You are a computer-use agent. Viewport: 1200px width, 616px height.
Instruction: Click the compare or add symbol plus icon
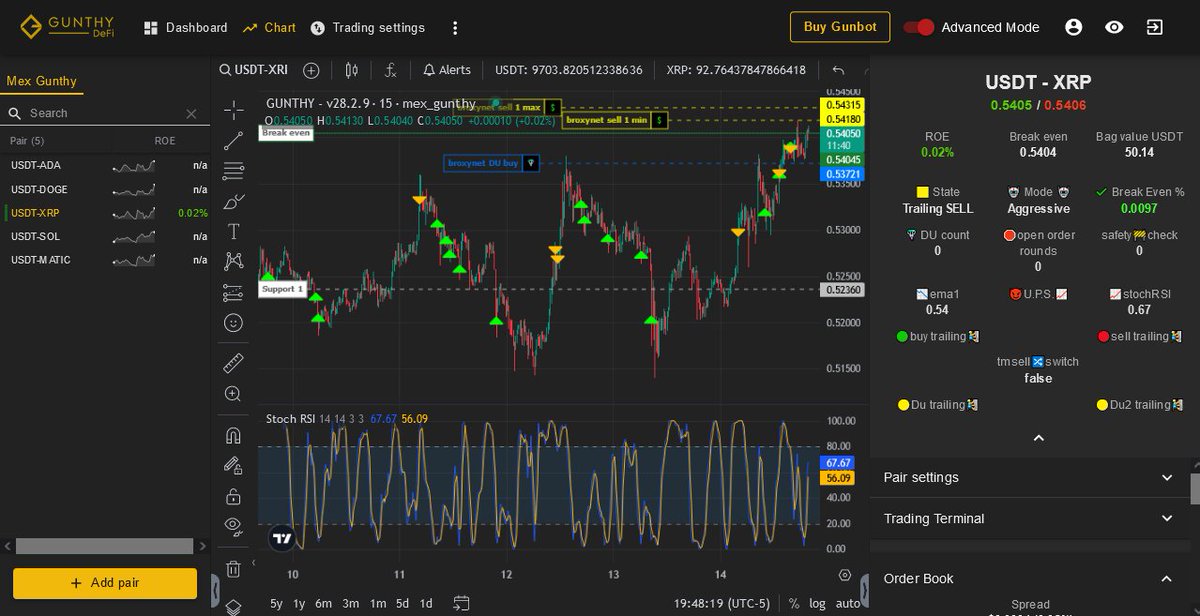(311, 70)
